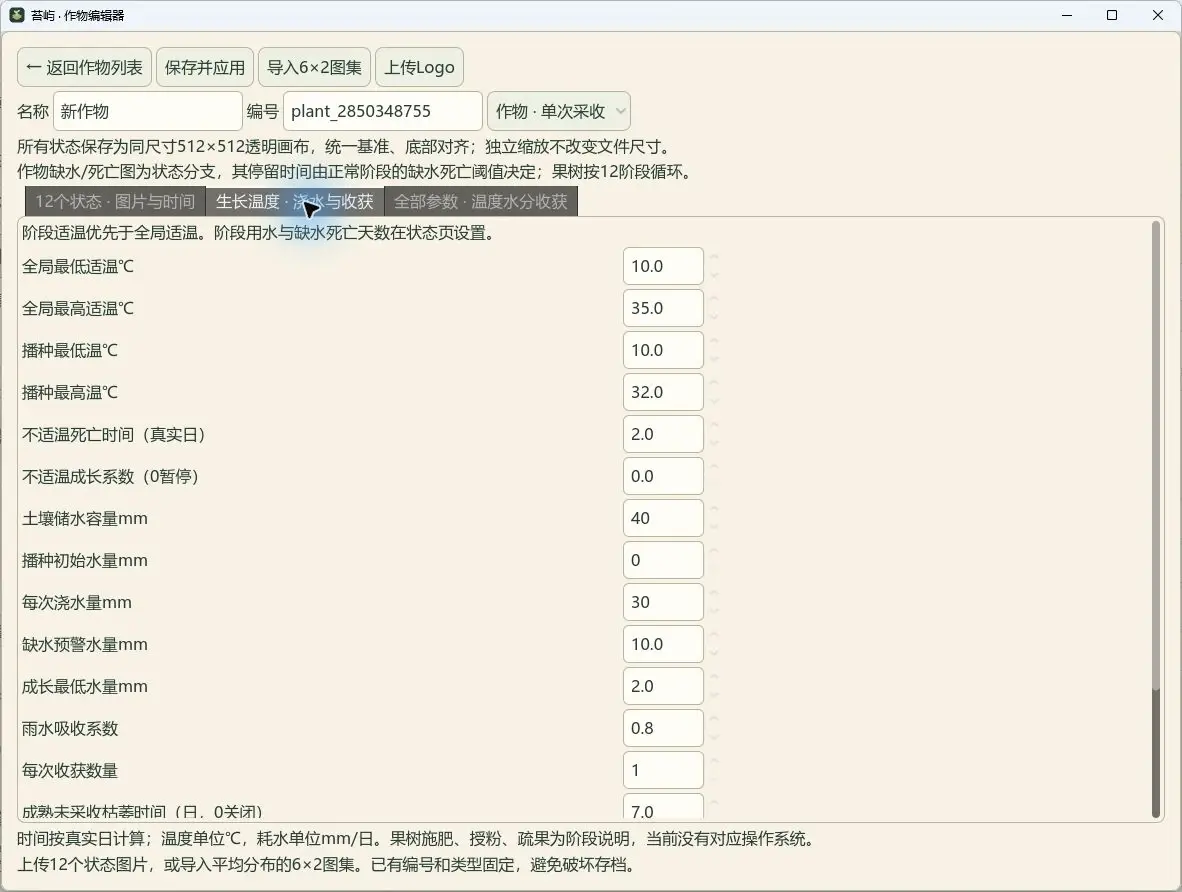Image resolution: width=1182 pixels, height=892 pixels.
Task: Decrease 全局最高适温 with down stepper arrow
Action: point(714,317)
